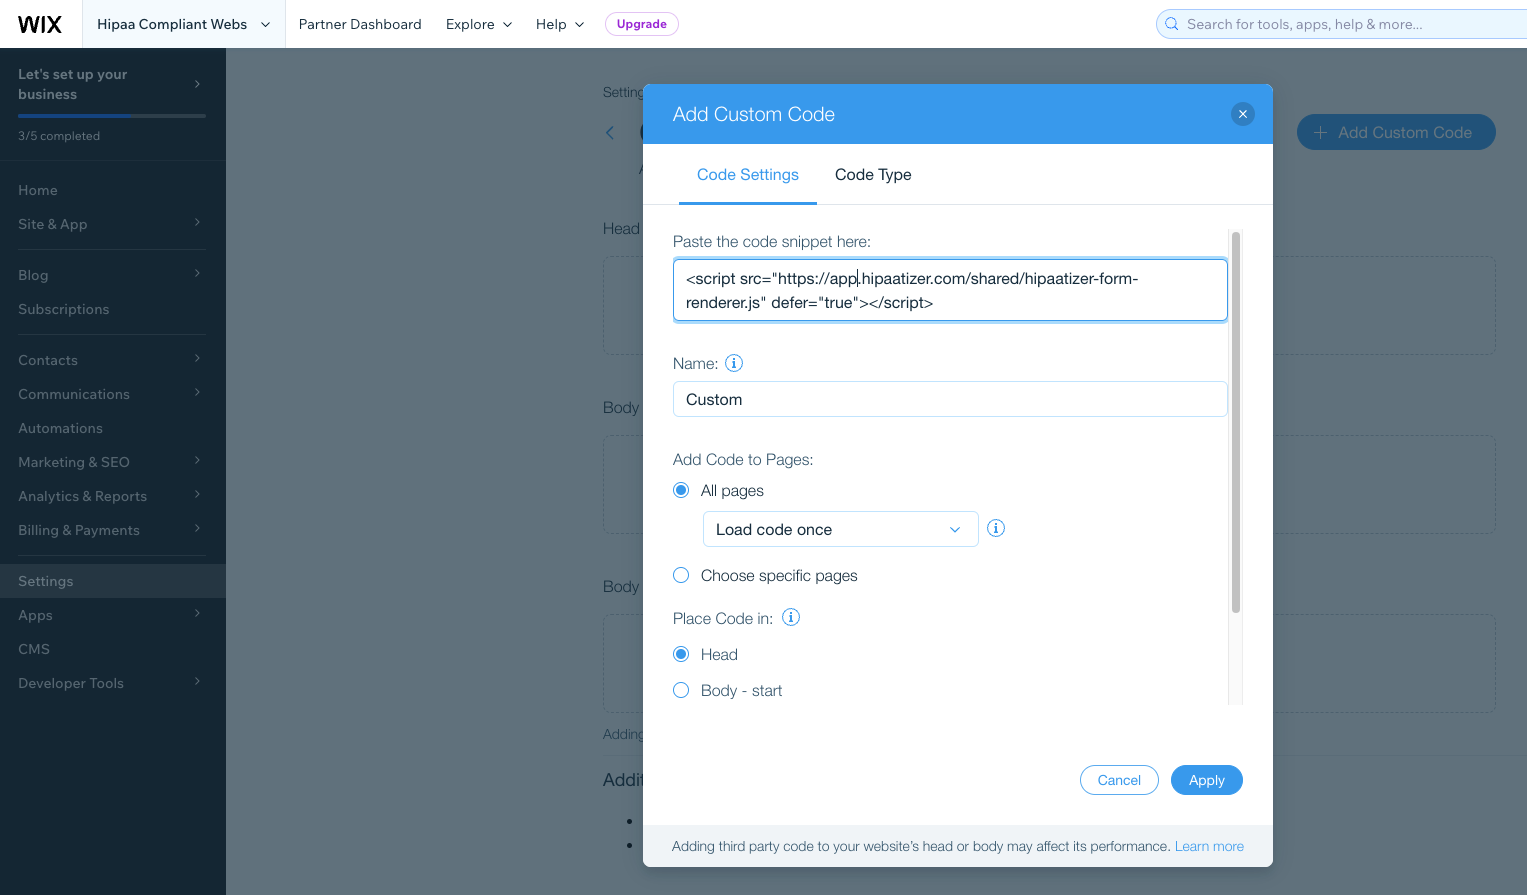Click the Wix logo
The width and height of the screenshot is (1527, 895).
pyautogui.click(x=40, y=24)
